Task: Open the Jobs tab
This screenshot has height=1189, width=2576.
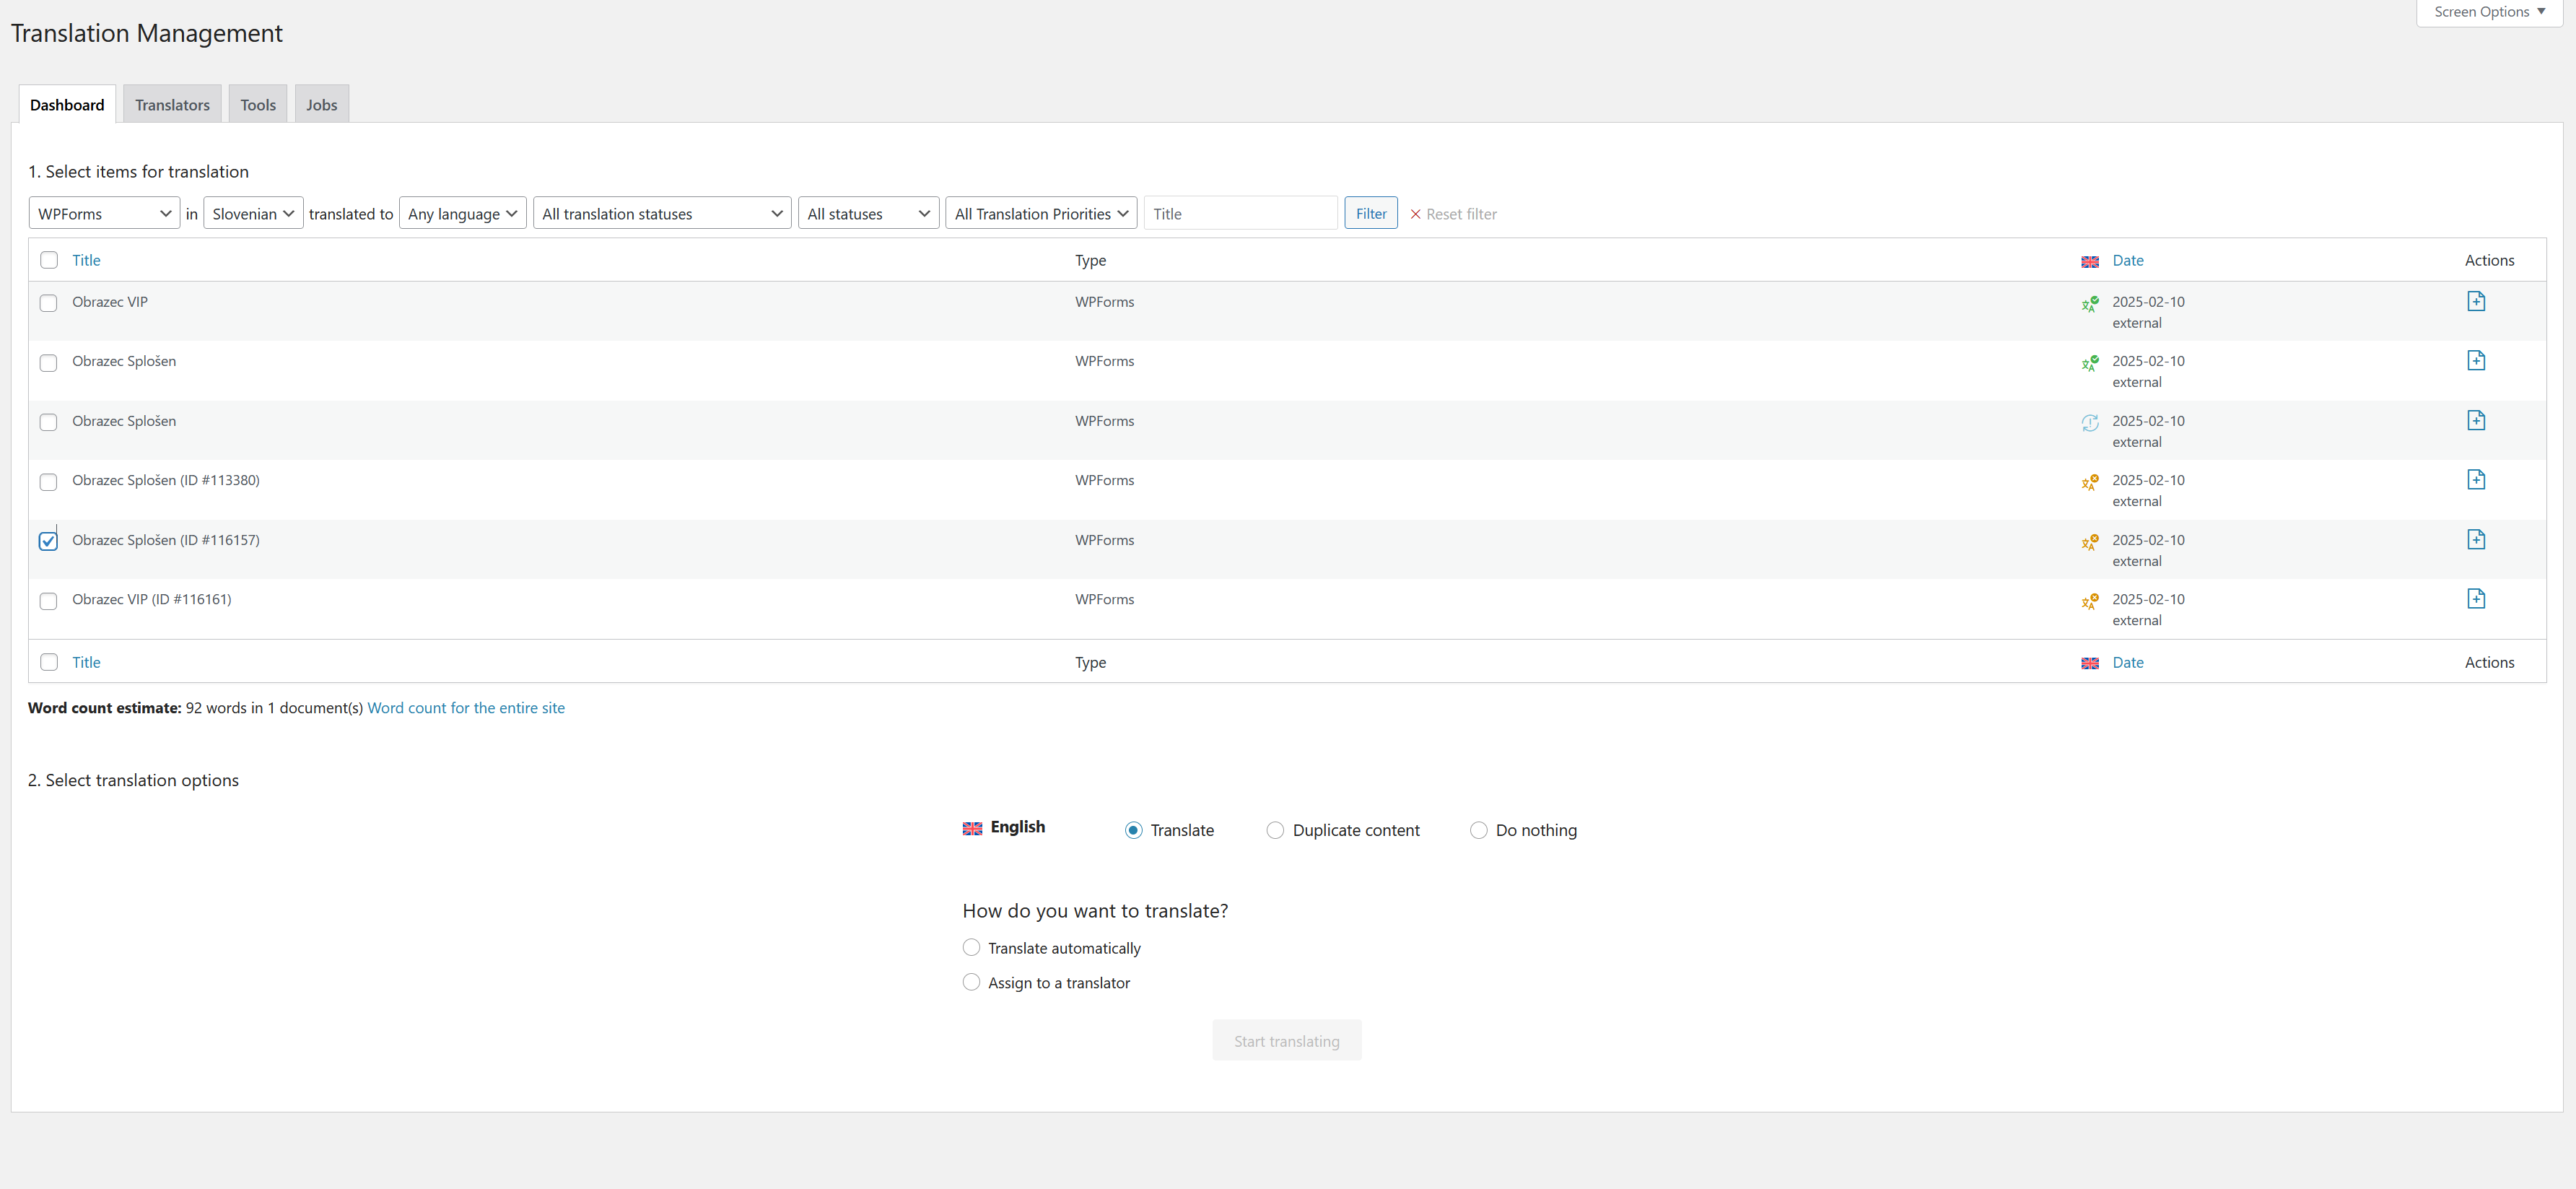Action: coord(321,105)
